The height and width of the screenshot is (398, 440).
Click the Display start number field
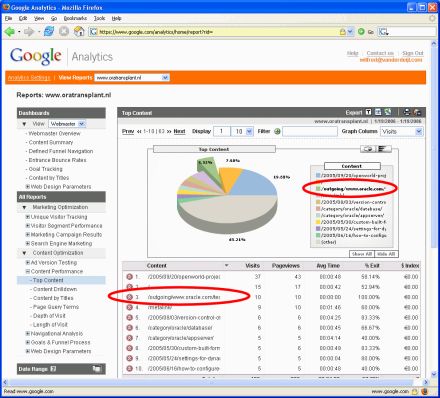(222, 131)
